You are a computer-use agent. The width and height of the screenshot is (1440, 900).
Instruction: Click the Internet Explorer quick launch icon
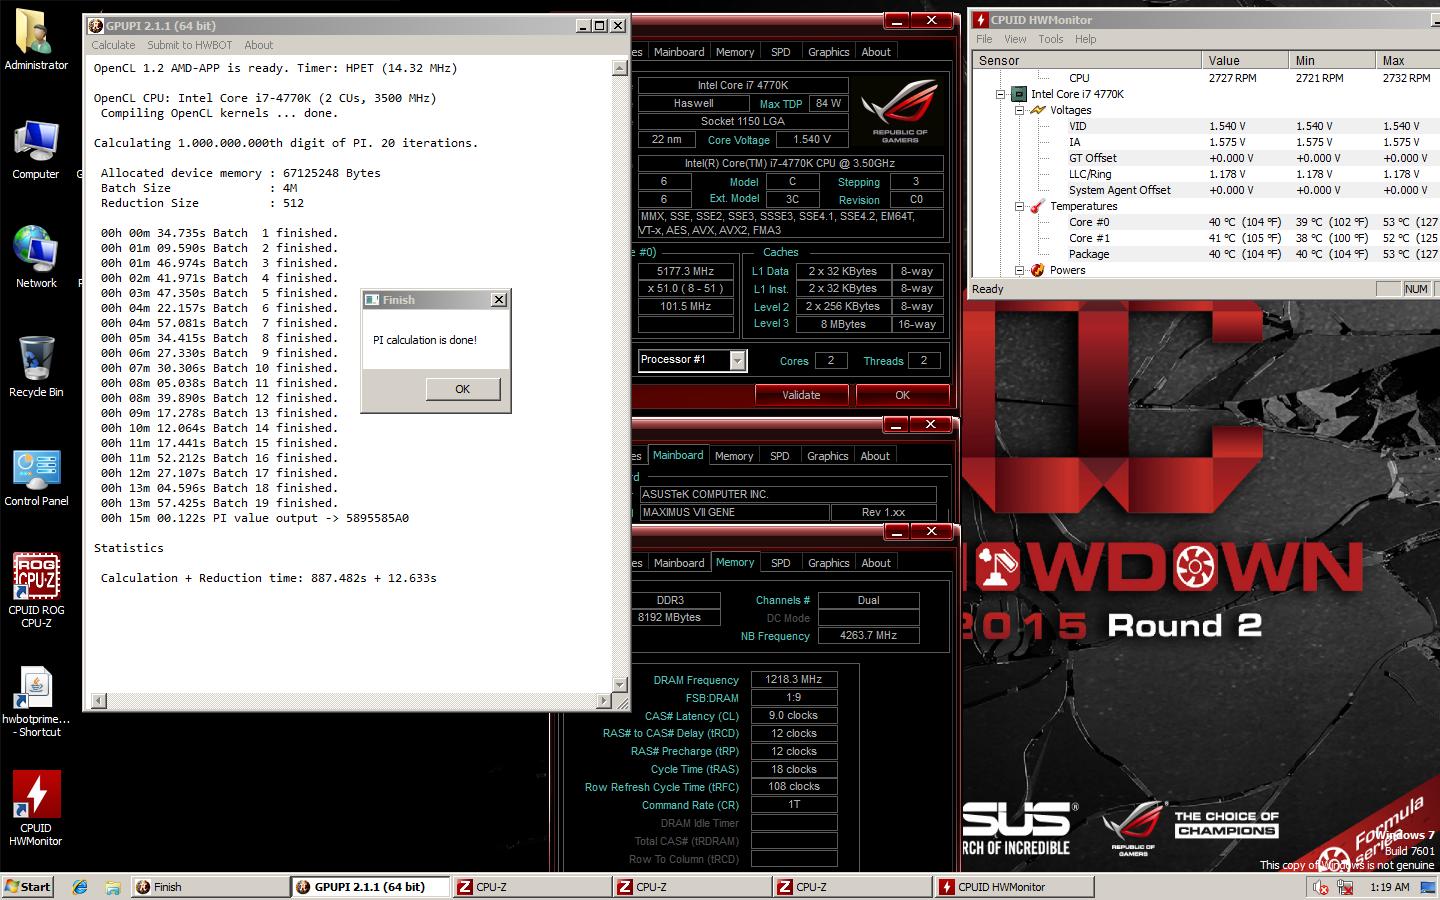[x=81, y=887]
